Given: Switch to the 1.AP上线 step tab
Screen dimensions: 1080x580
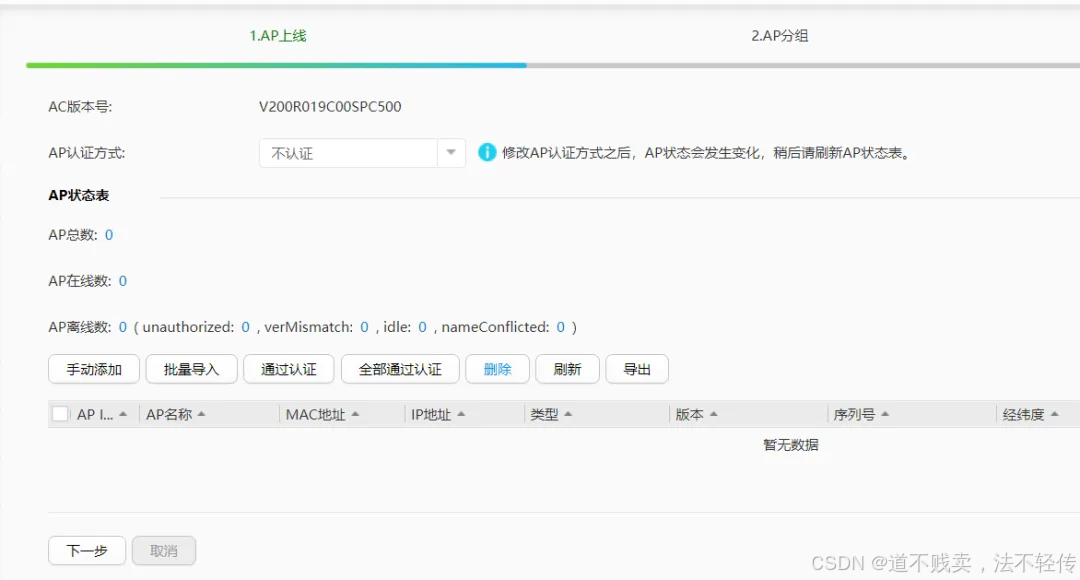Looking at the screenshot, I should pos(278,36).
